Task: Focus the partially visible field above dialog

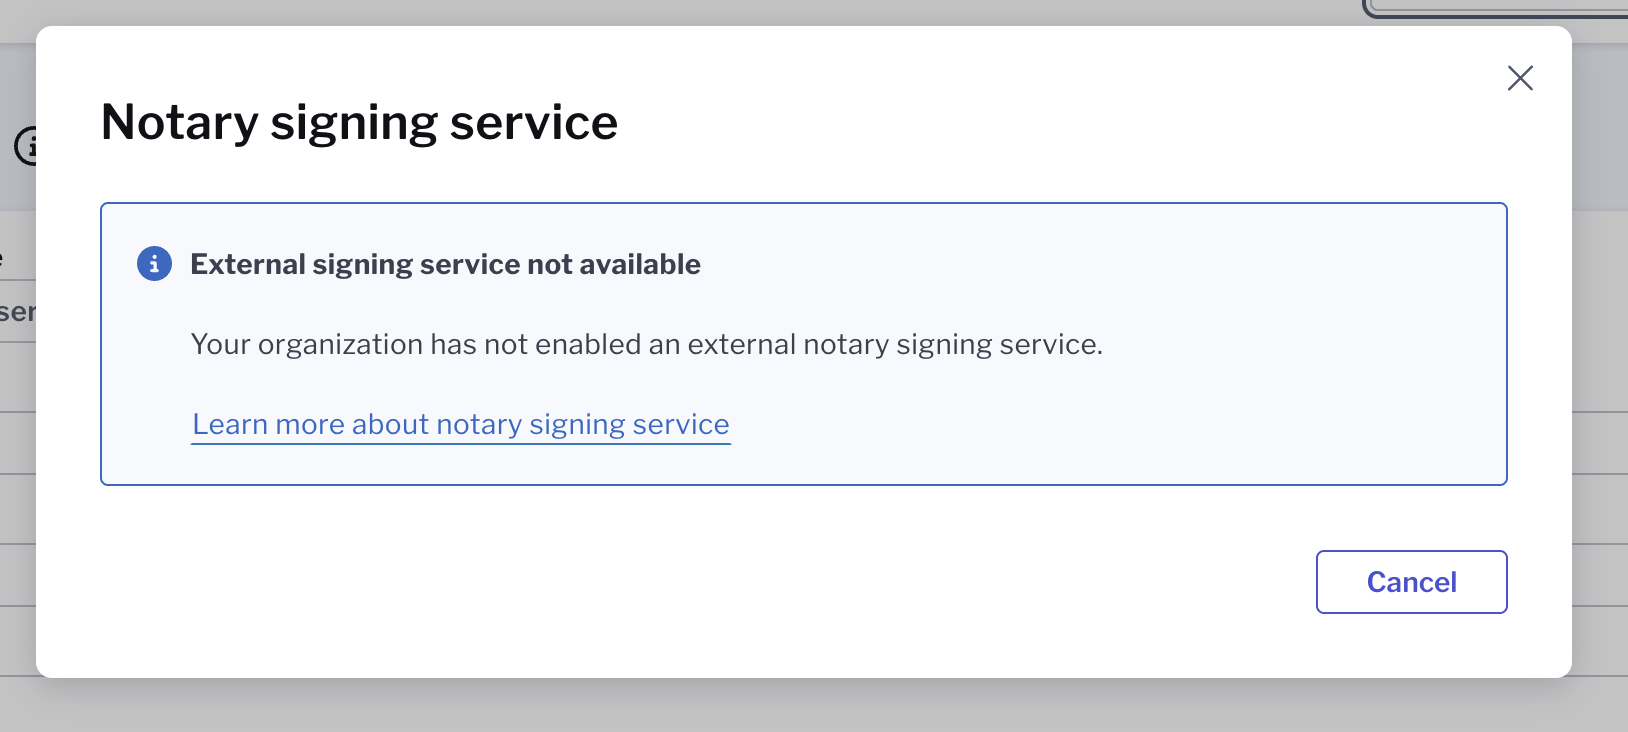Action: point(1495,8)
